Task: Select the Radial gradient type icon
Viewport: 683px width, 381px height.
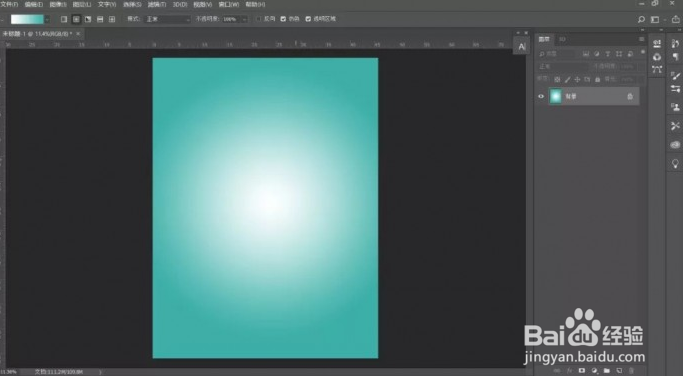Action: pos(76,19)
